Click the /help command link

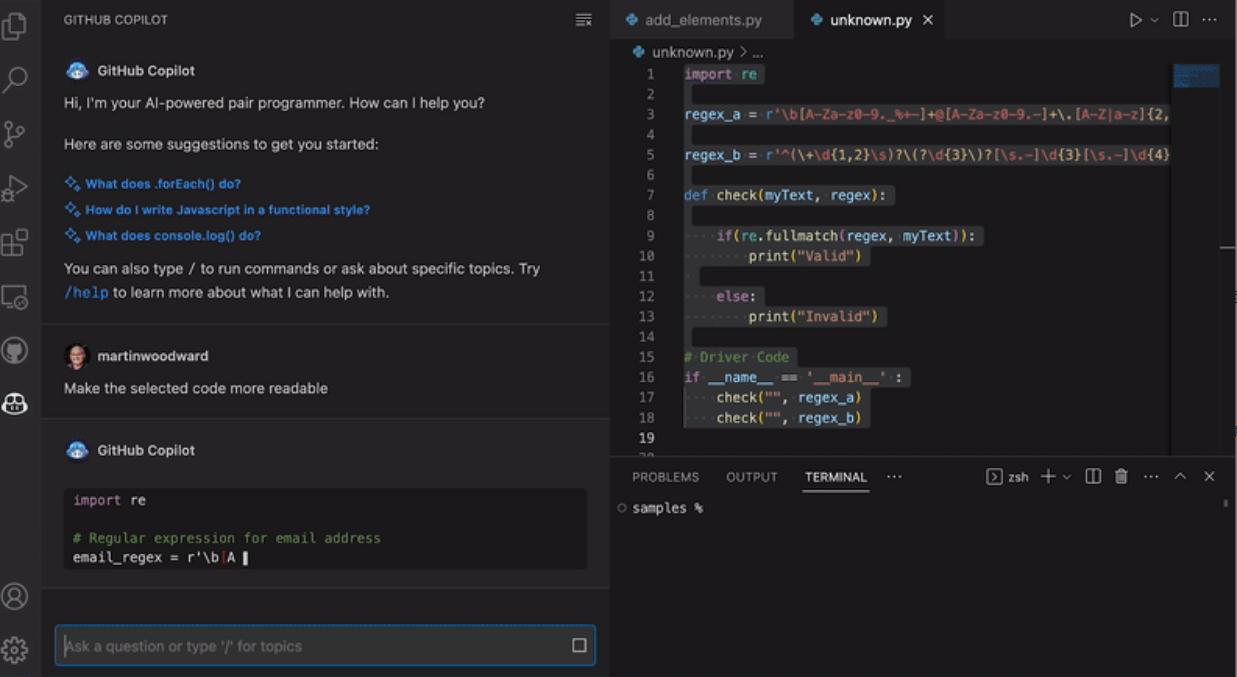pos(86,293)
